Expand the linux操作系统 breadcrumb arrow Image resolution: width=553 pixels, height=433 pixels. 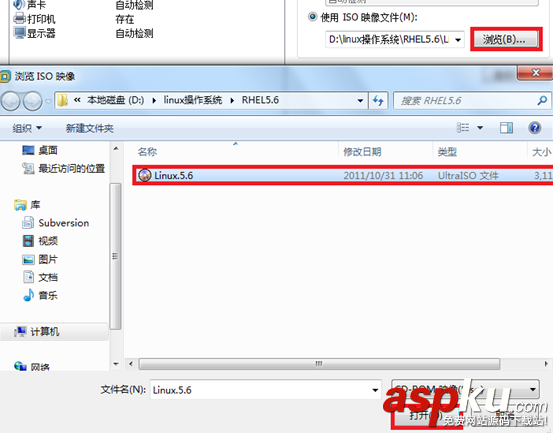[x=232, y=100]
